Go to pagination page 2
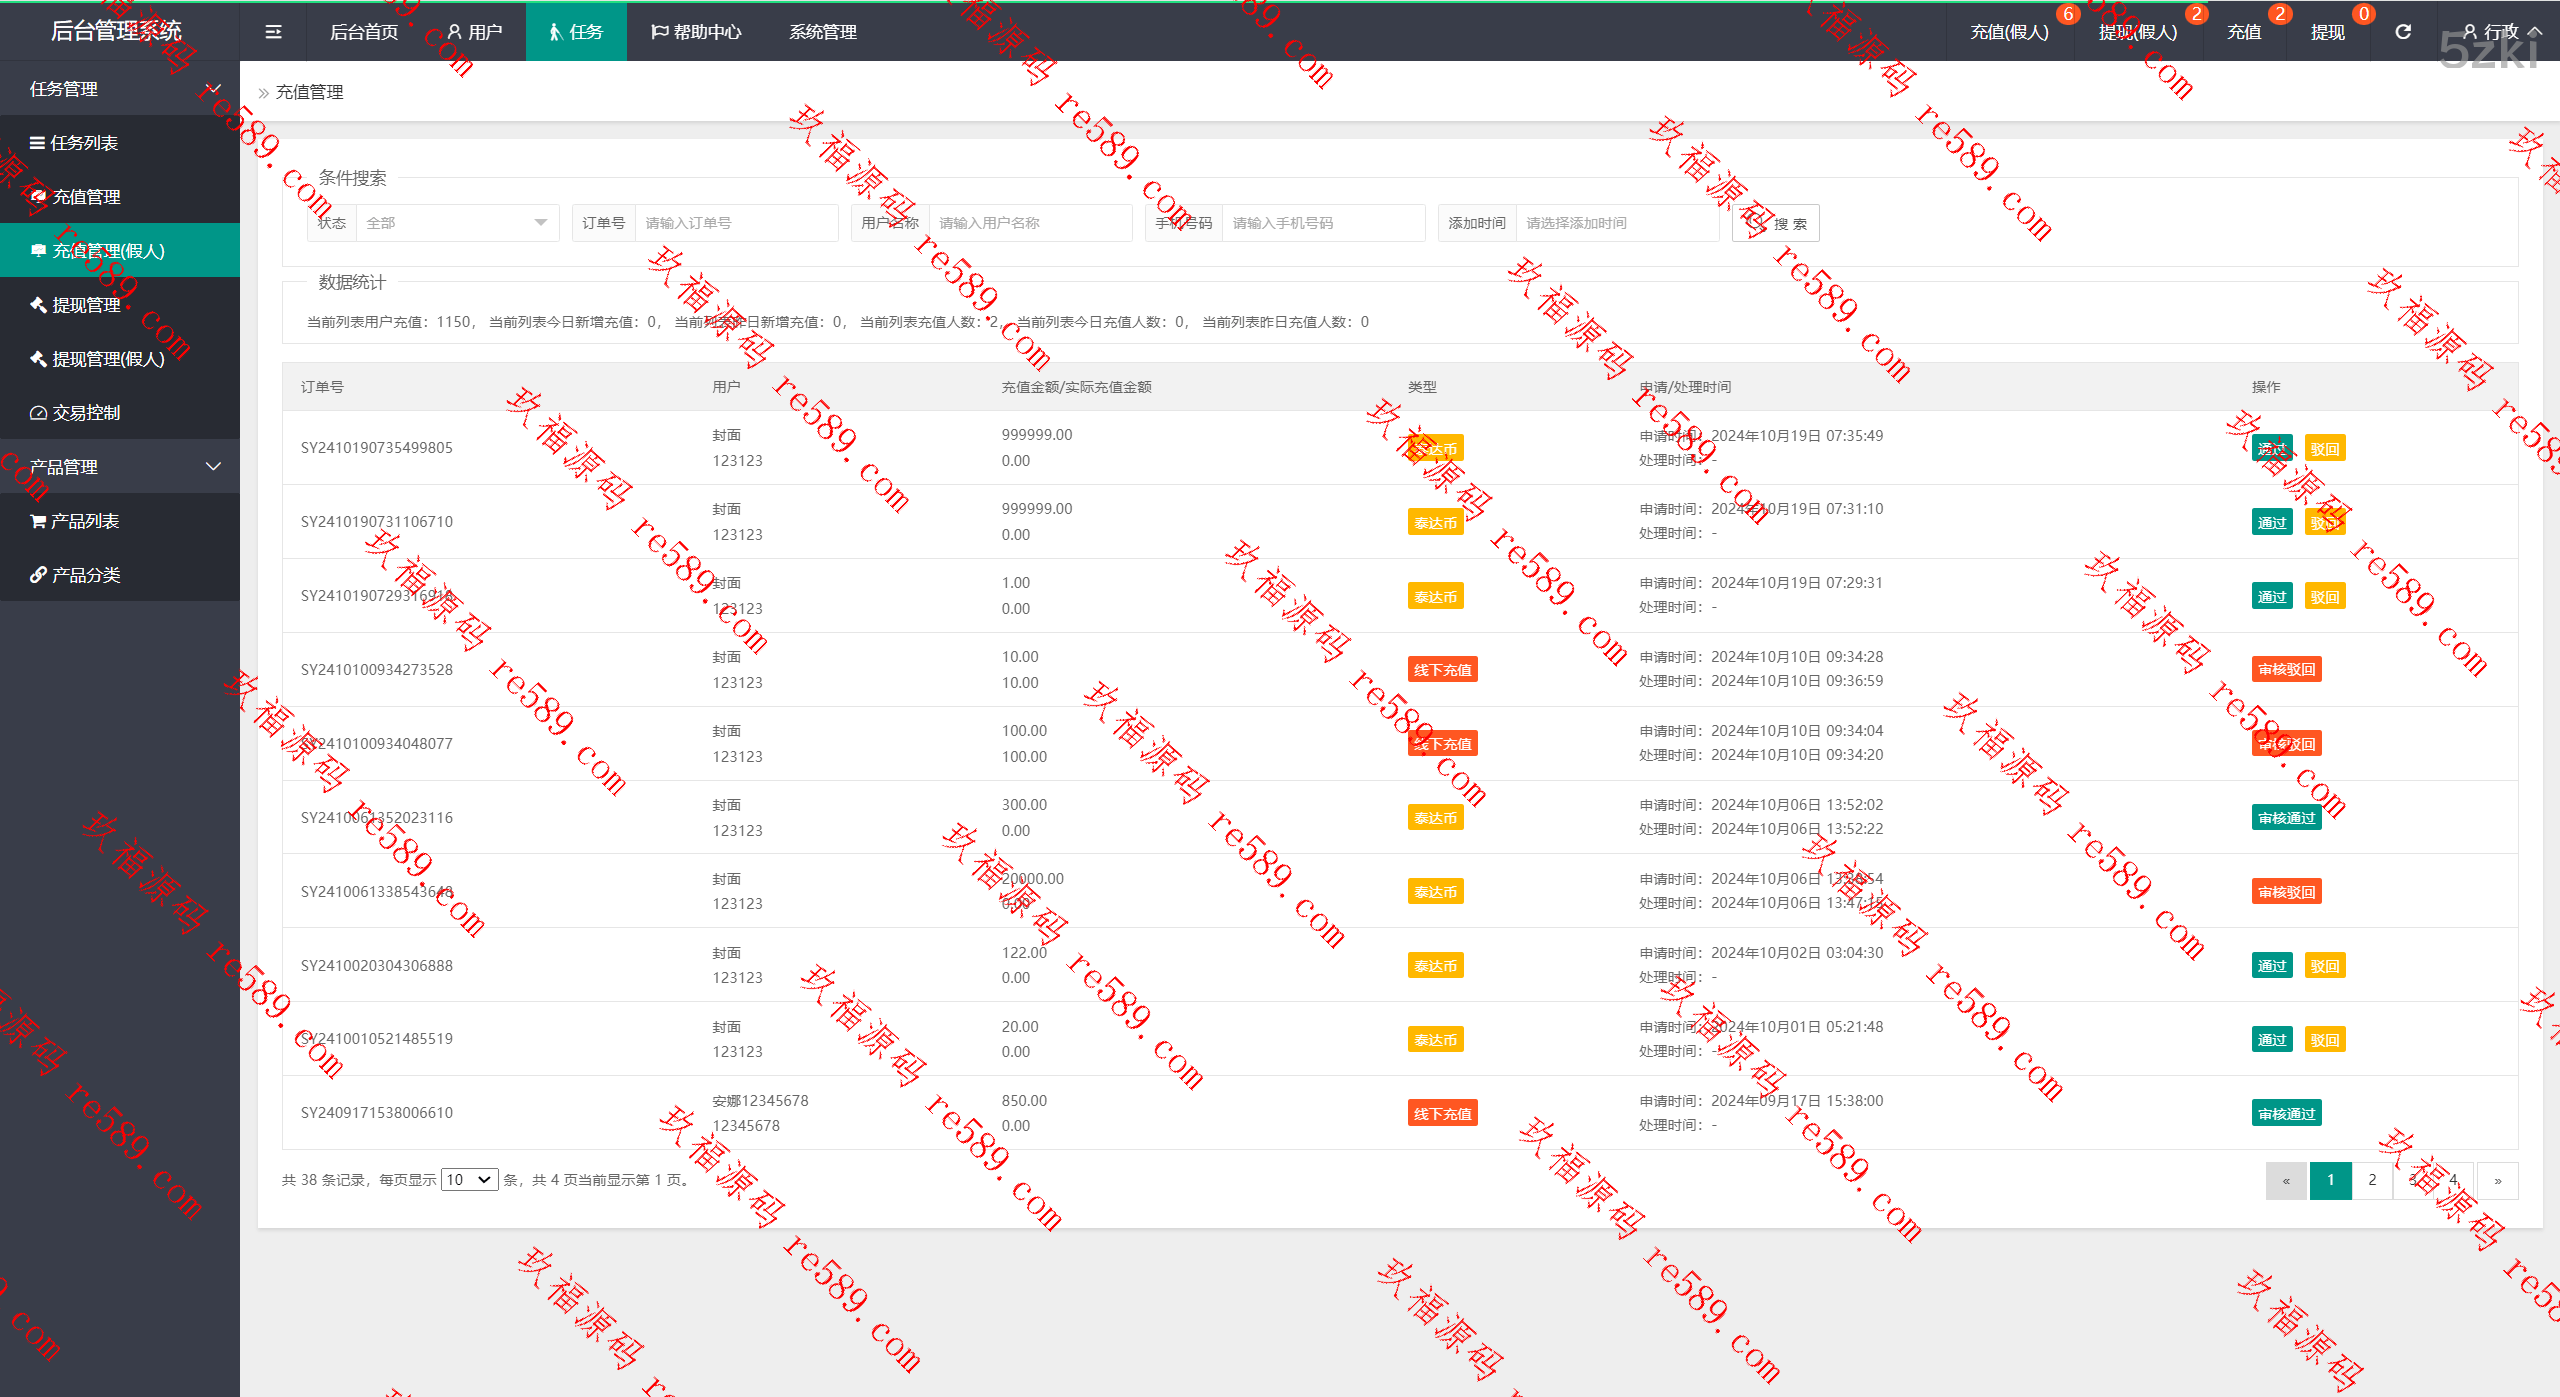Viewport: 2560px width, 1397px height. 2372,1180
